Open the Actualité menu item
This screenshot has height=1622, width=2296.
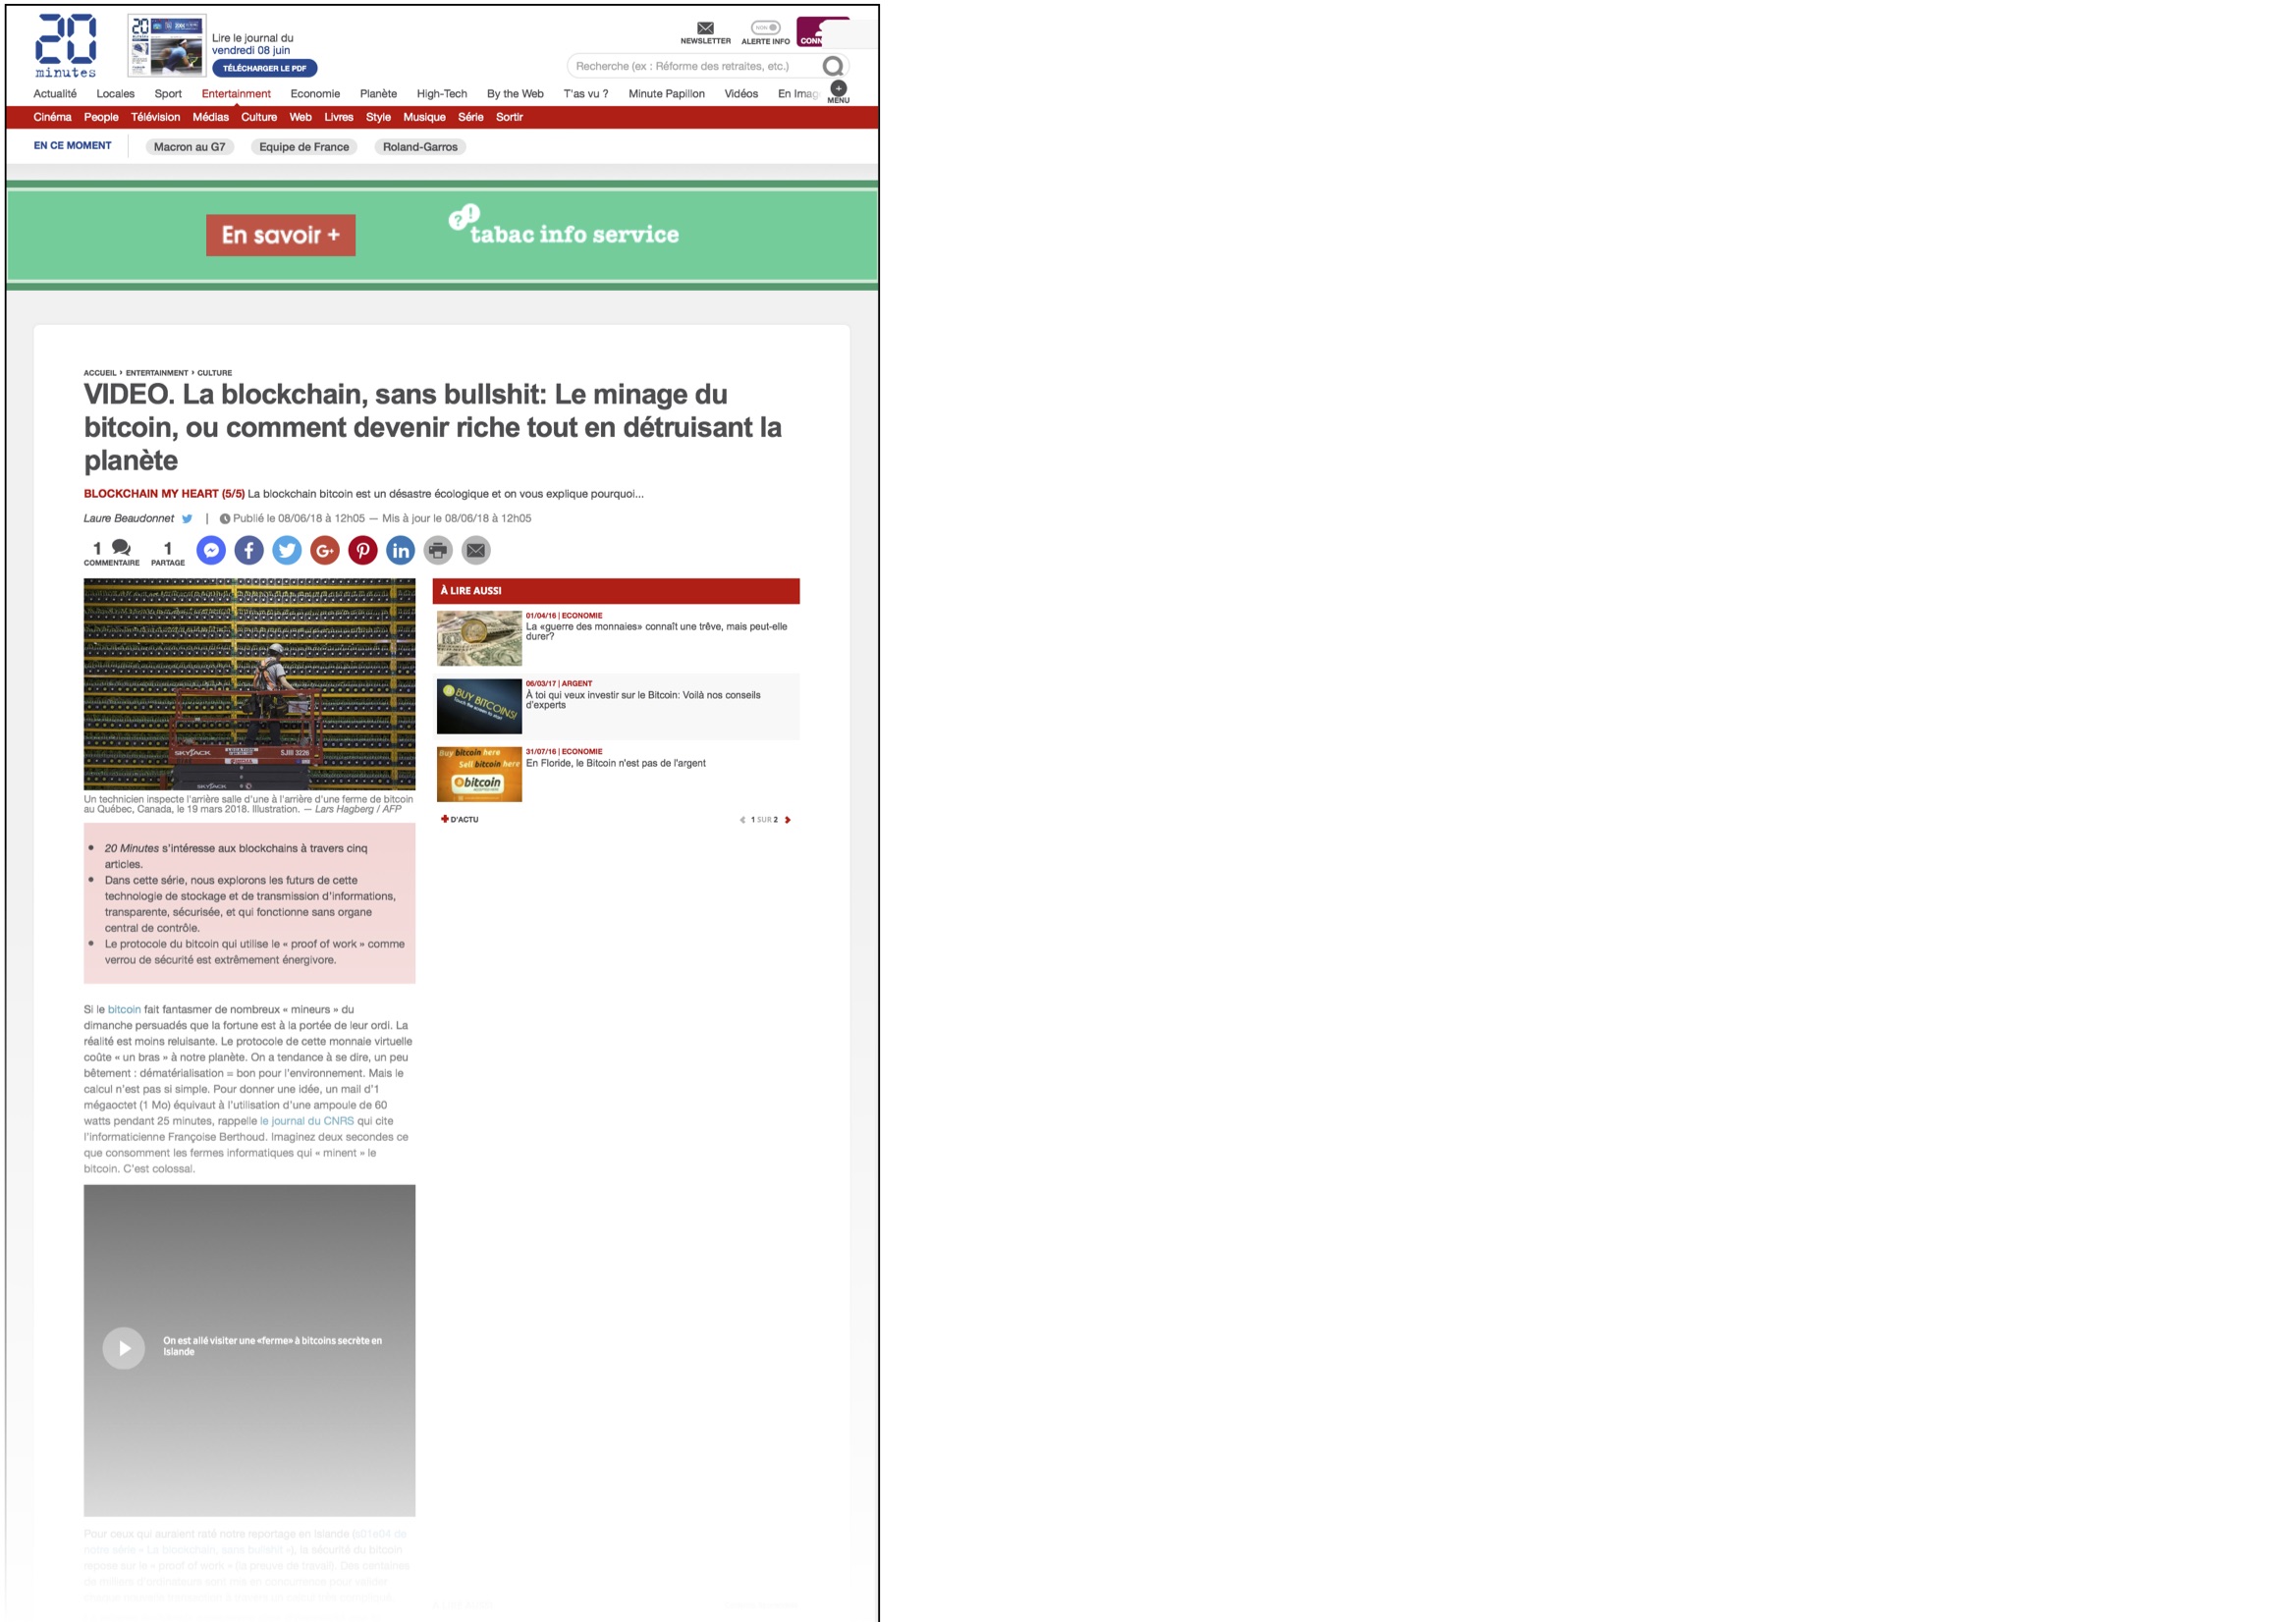[x=55, y=94]
